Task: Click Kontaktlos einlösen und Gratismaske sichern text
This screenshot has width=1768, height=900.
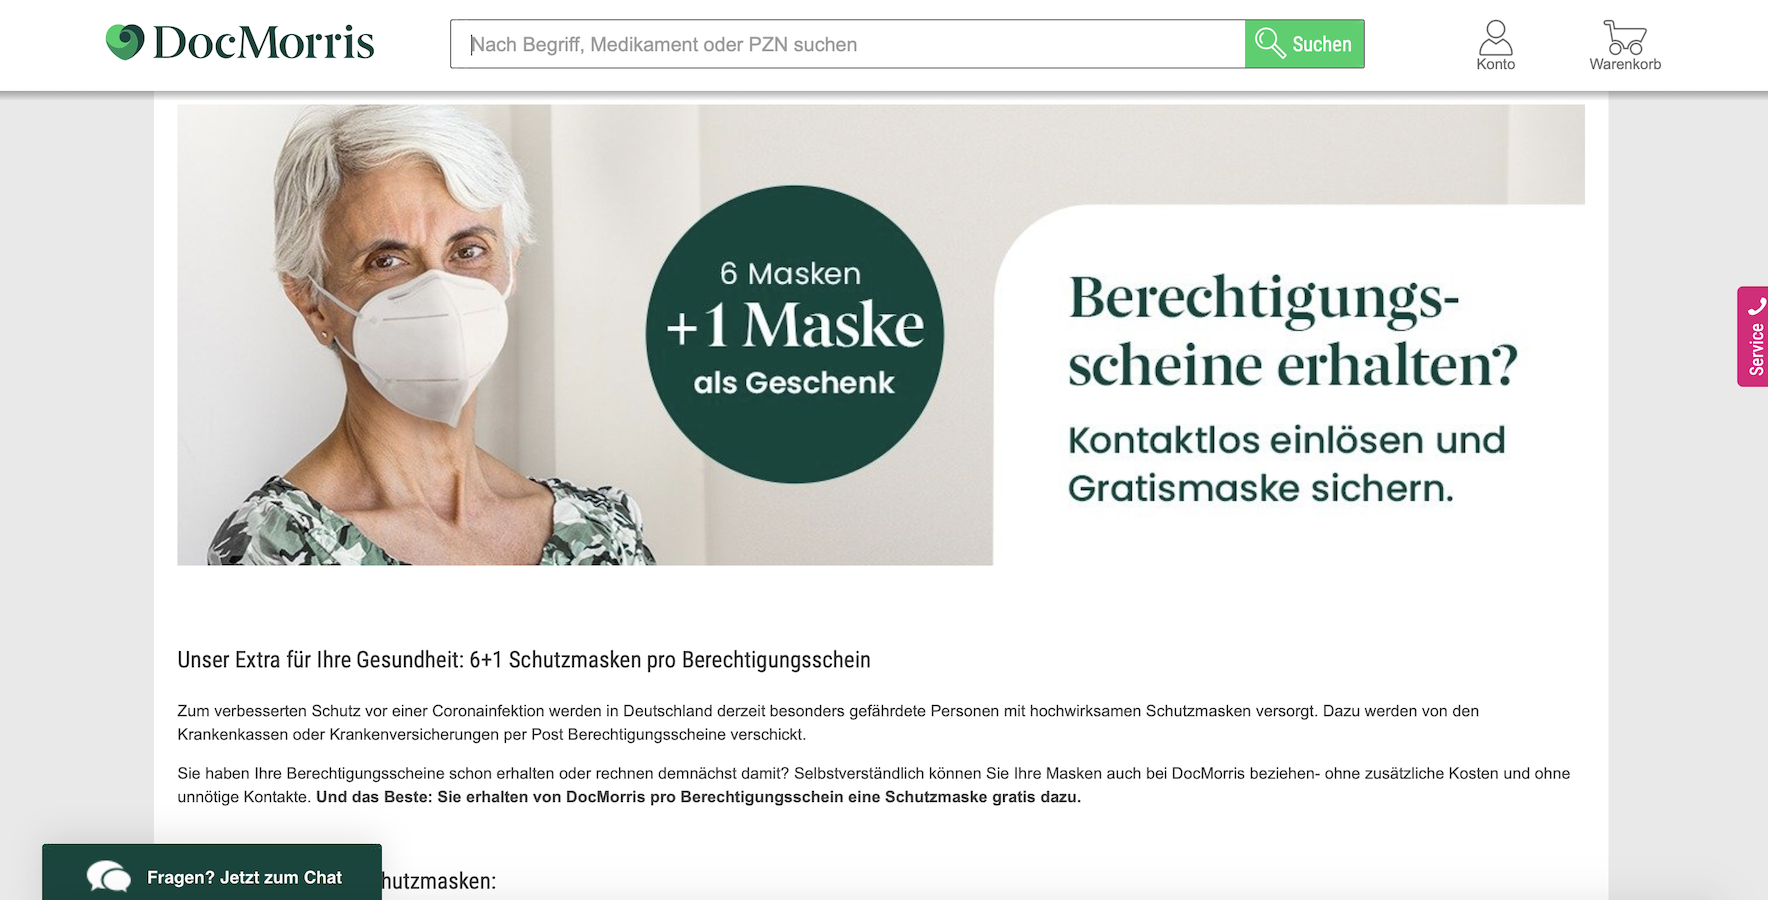Action: pyautogui.click(x=1286, y=464)
